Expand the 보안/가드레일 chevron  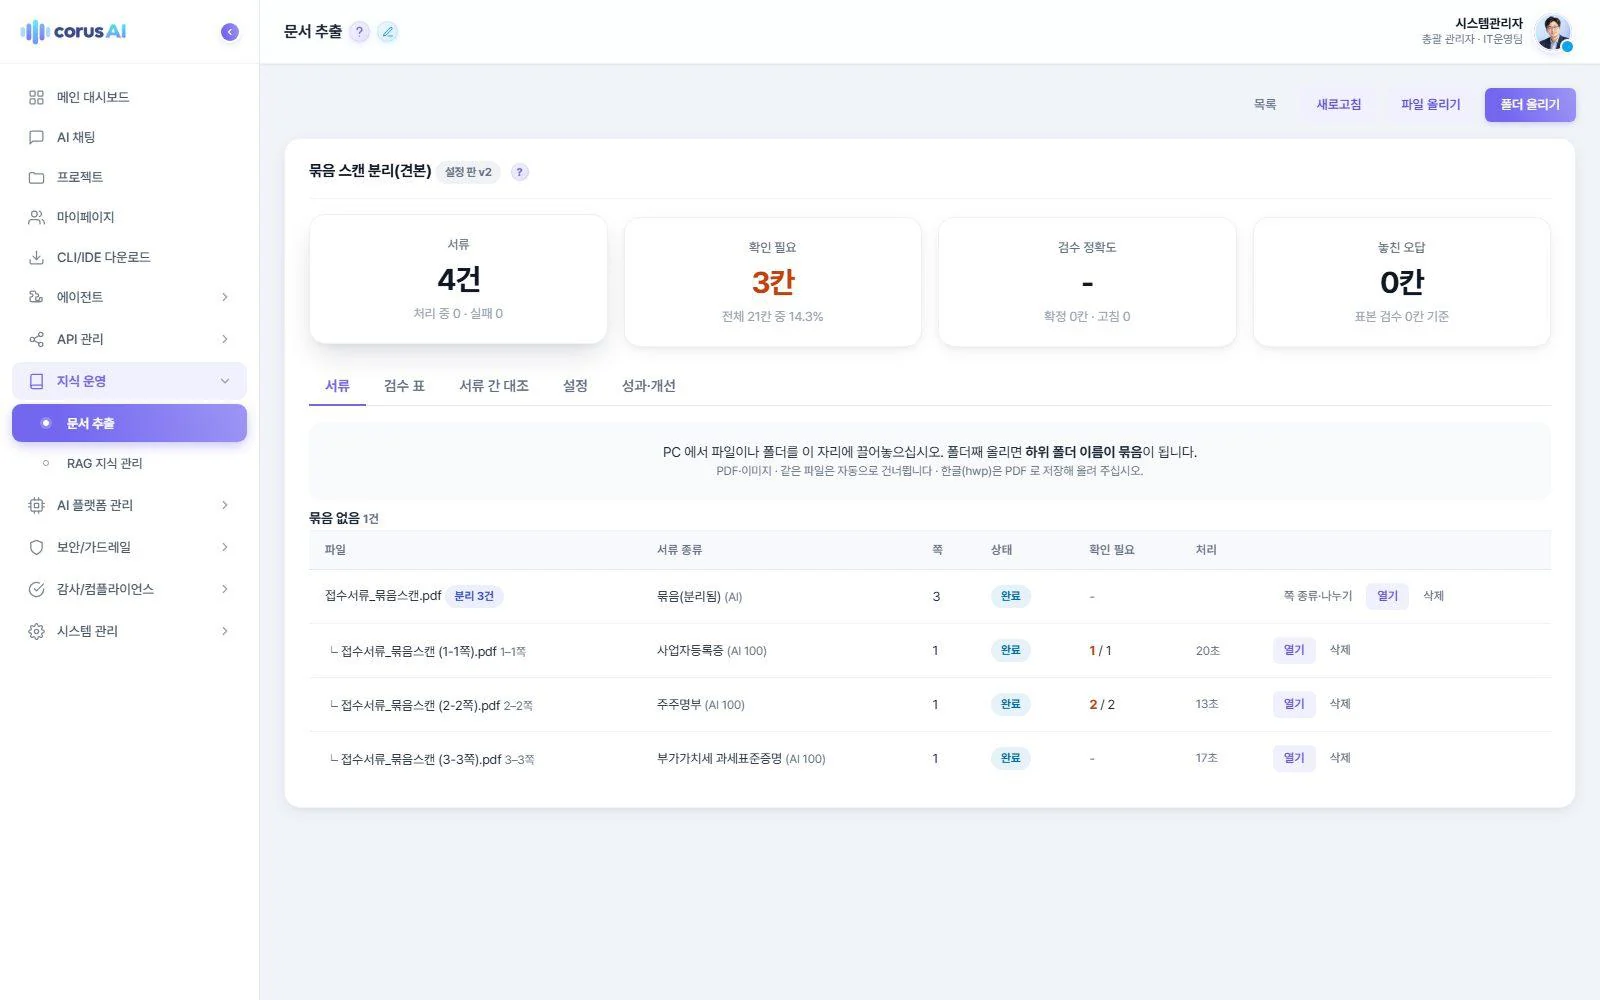click(x=225, y=547)
